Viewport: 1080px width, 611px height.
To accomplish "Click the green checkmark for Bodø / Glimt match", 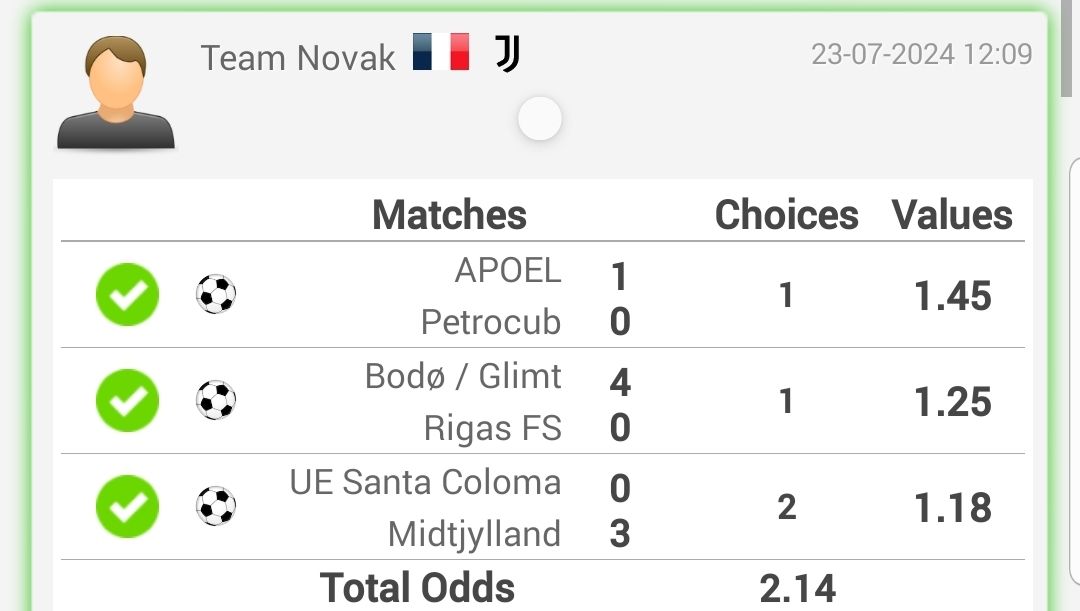I will tap(127, 400).
